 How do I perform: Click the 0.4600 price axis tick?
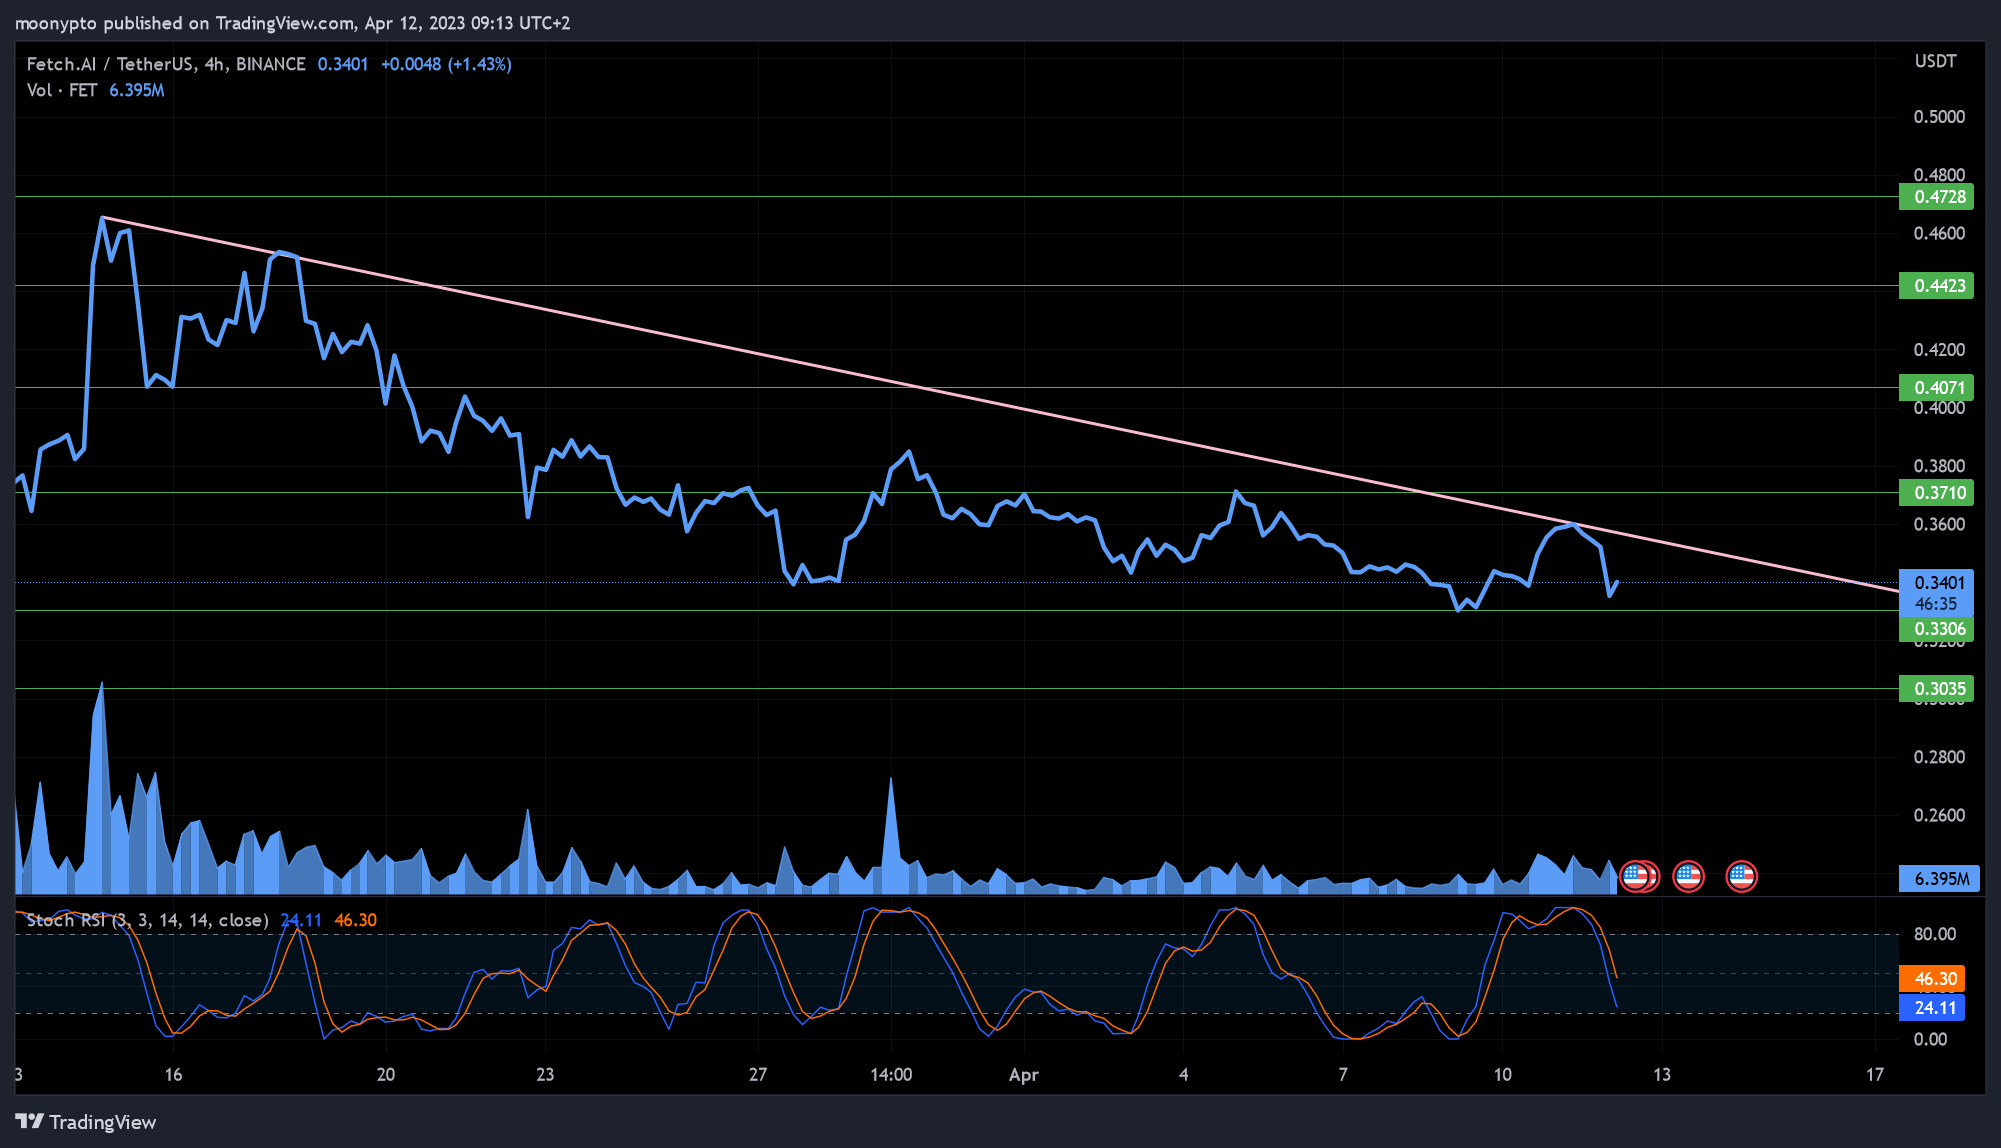1939,234
